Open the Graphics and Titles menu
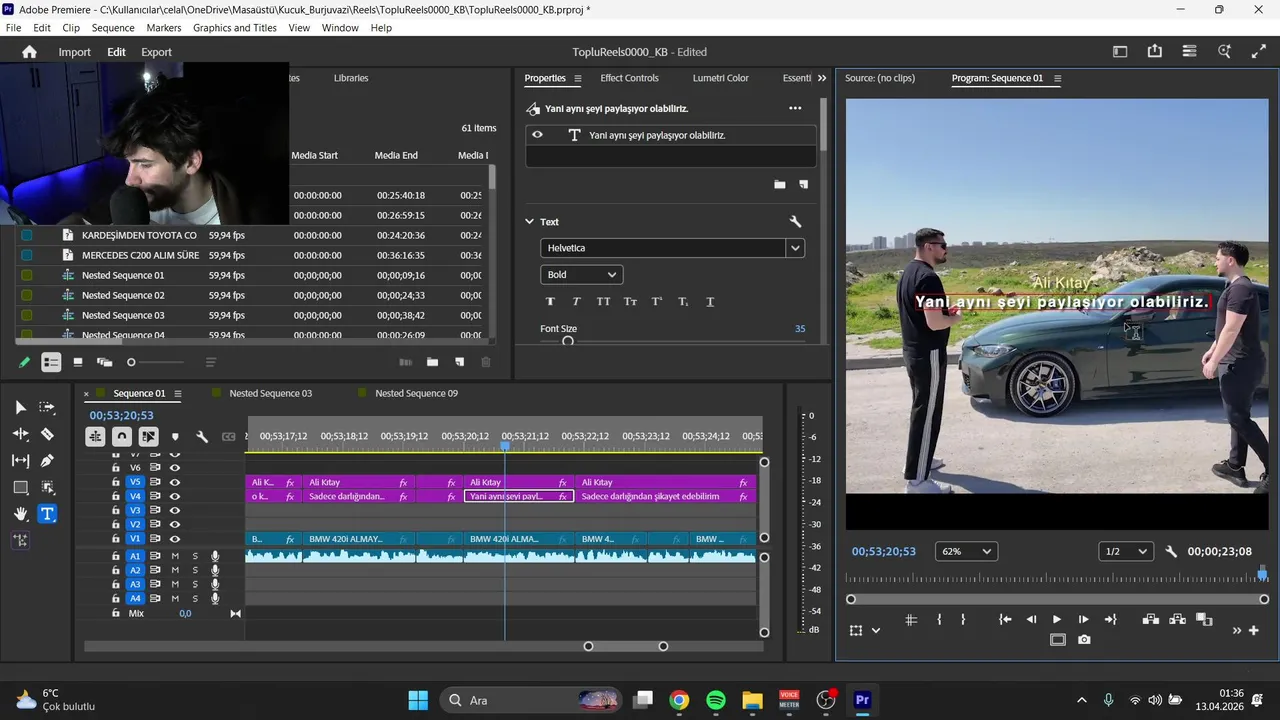This screenshot has height=720, width=1280. coord(234,28)
